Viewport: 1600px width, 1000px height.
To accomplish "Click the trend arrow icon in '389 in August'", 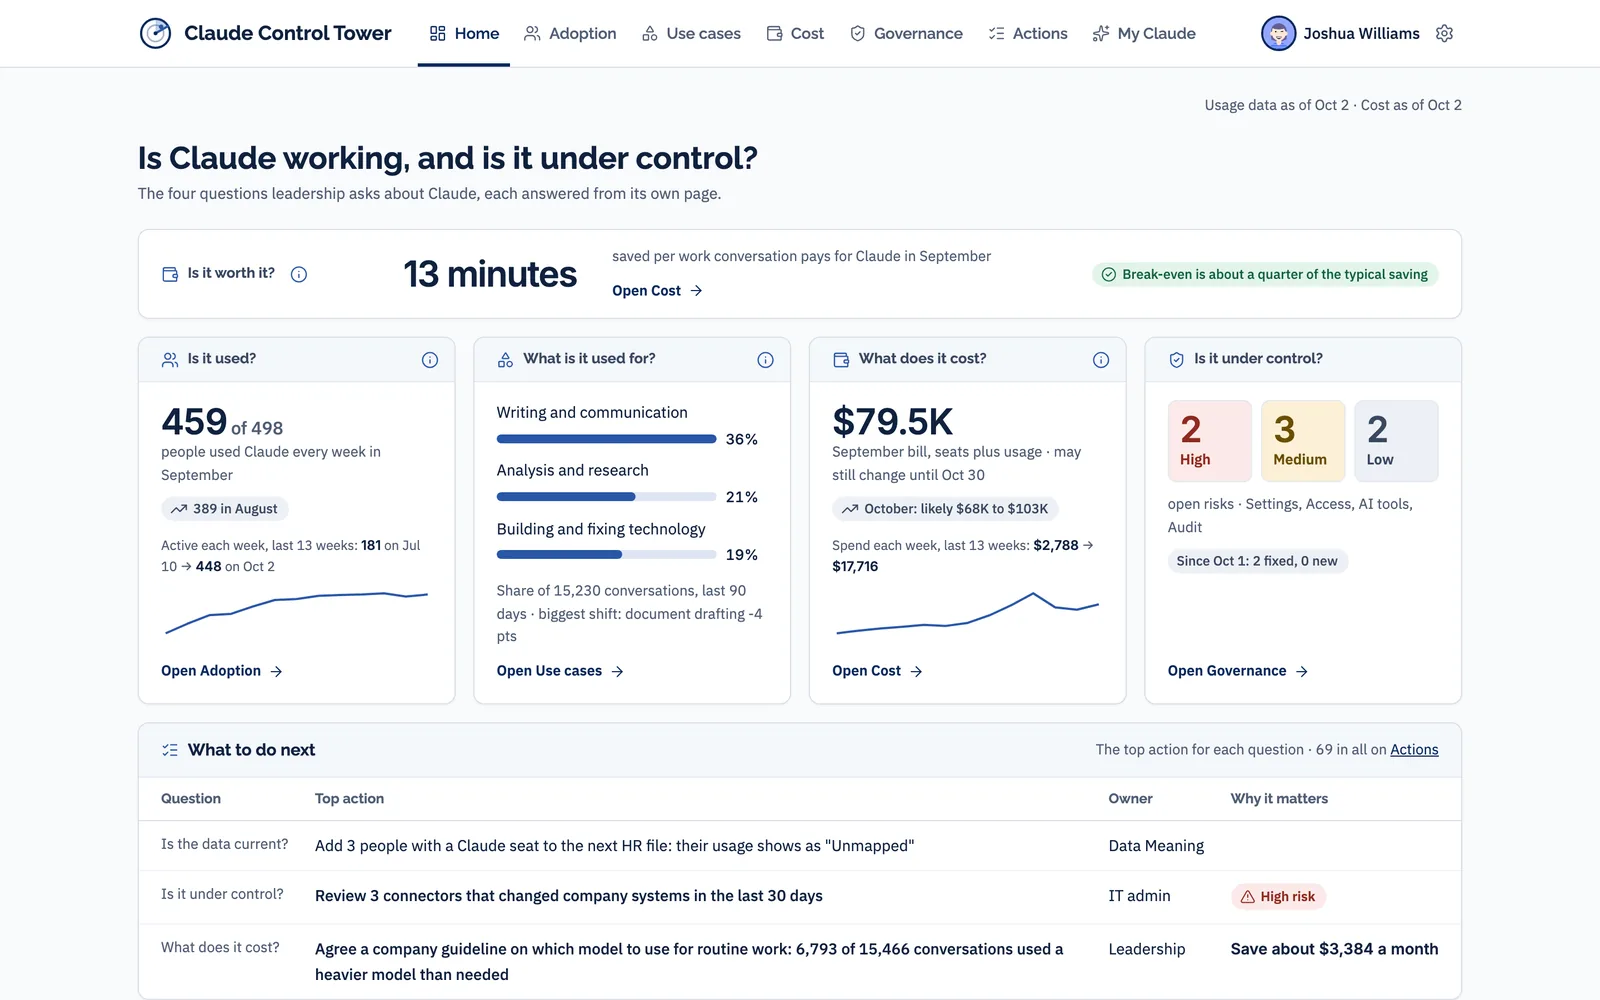I will pyautogui.click(x=179, y=509).
